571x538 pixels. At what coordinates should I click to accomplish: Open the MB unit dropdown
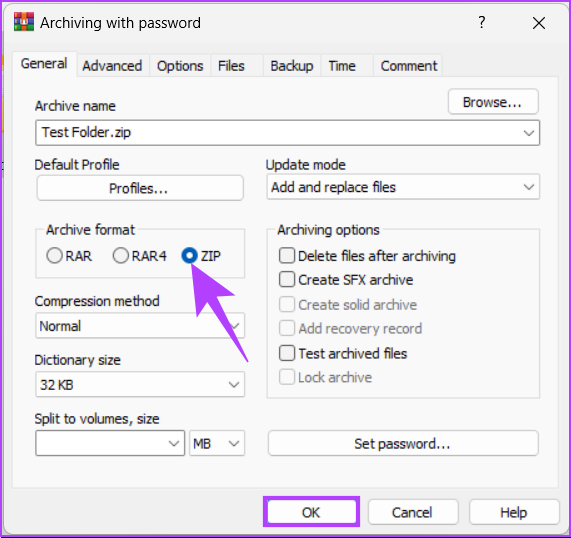click(217, 443)
